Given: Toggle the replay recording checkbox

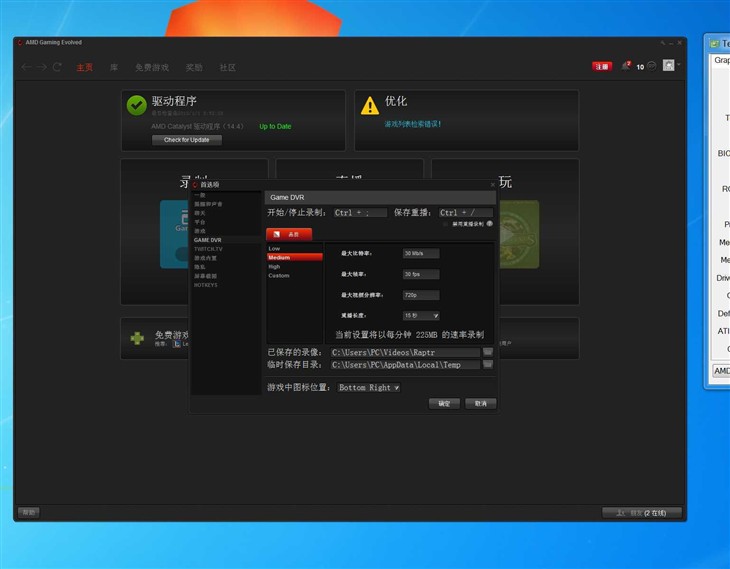Looking at the screenshot, I should tap(447, 224).
